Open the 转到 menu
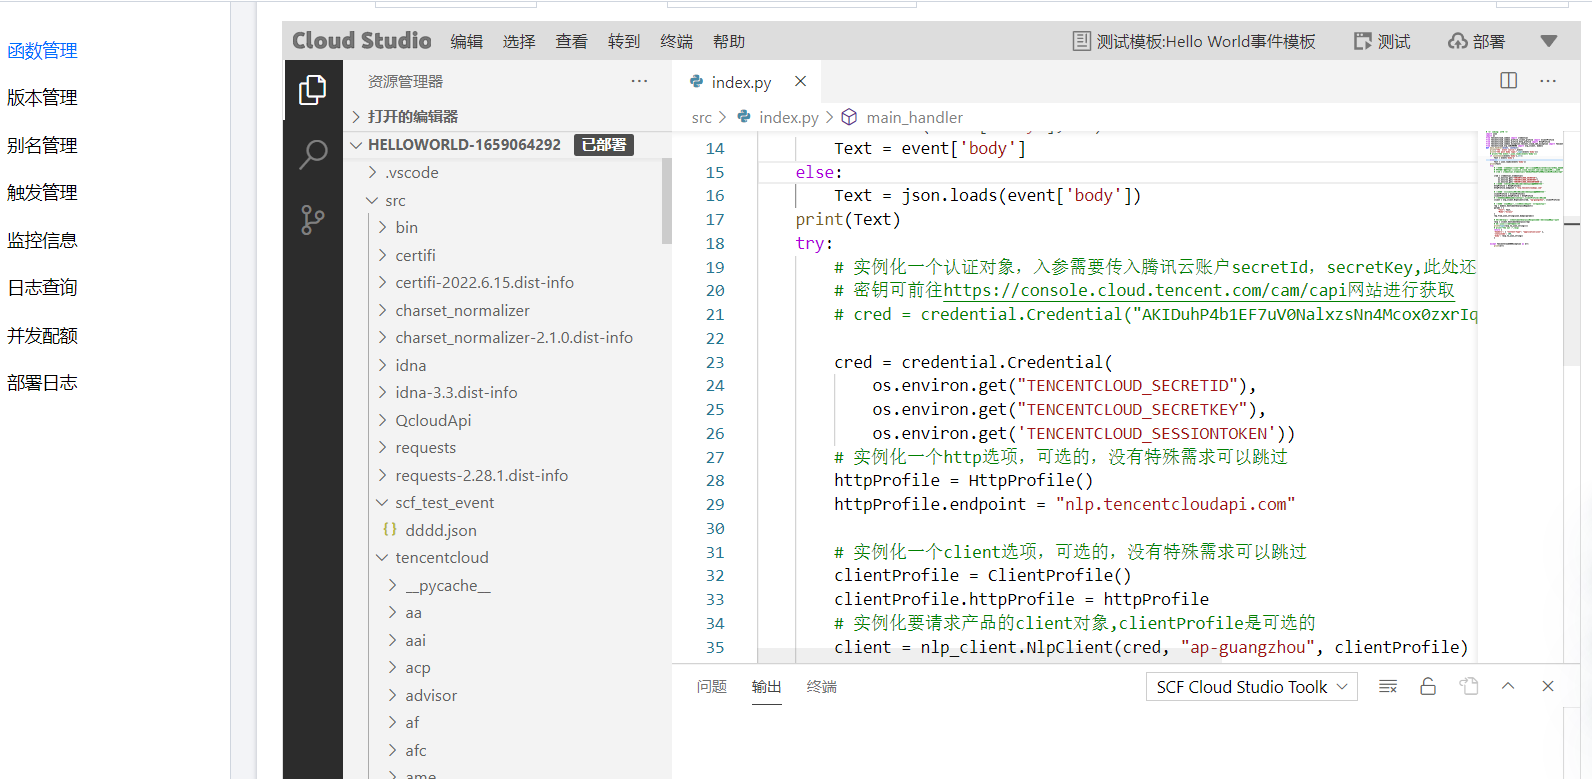Viewport: 1592px width, 779px height. point(624,41)
